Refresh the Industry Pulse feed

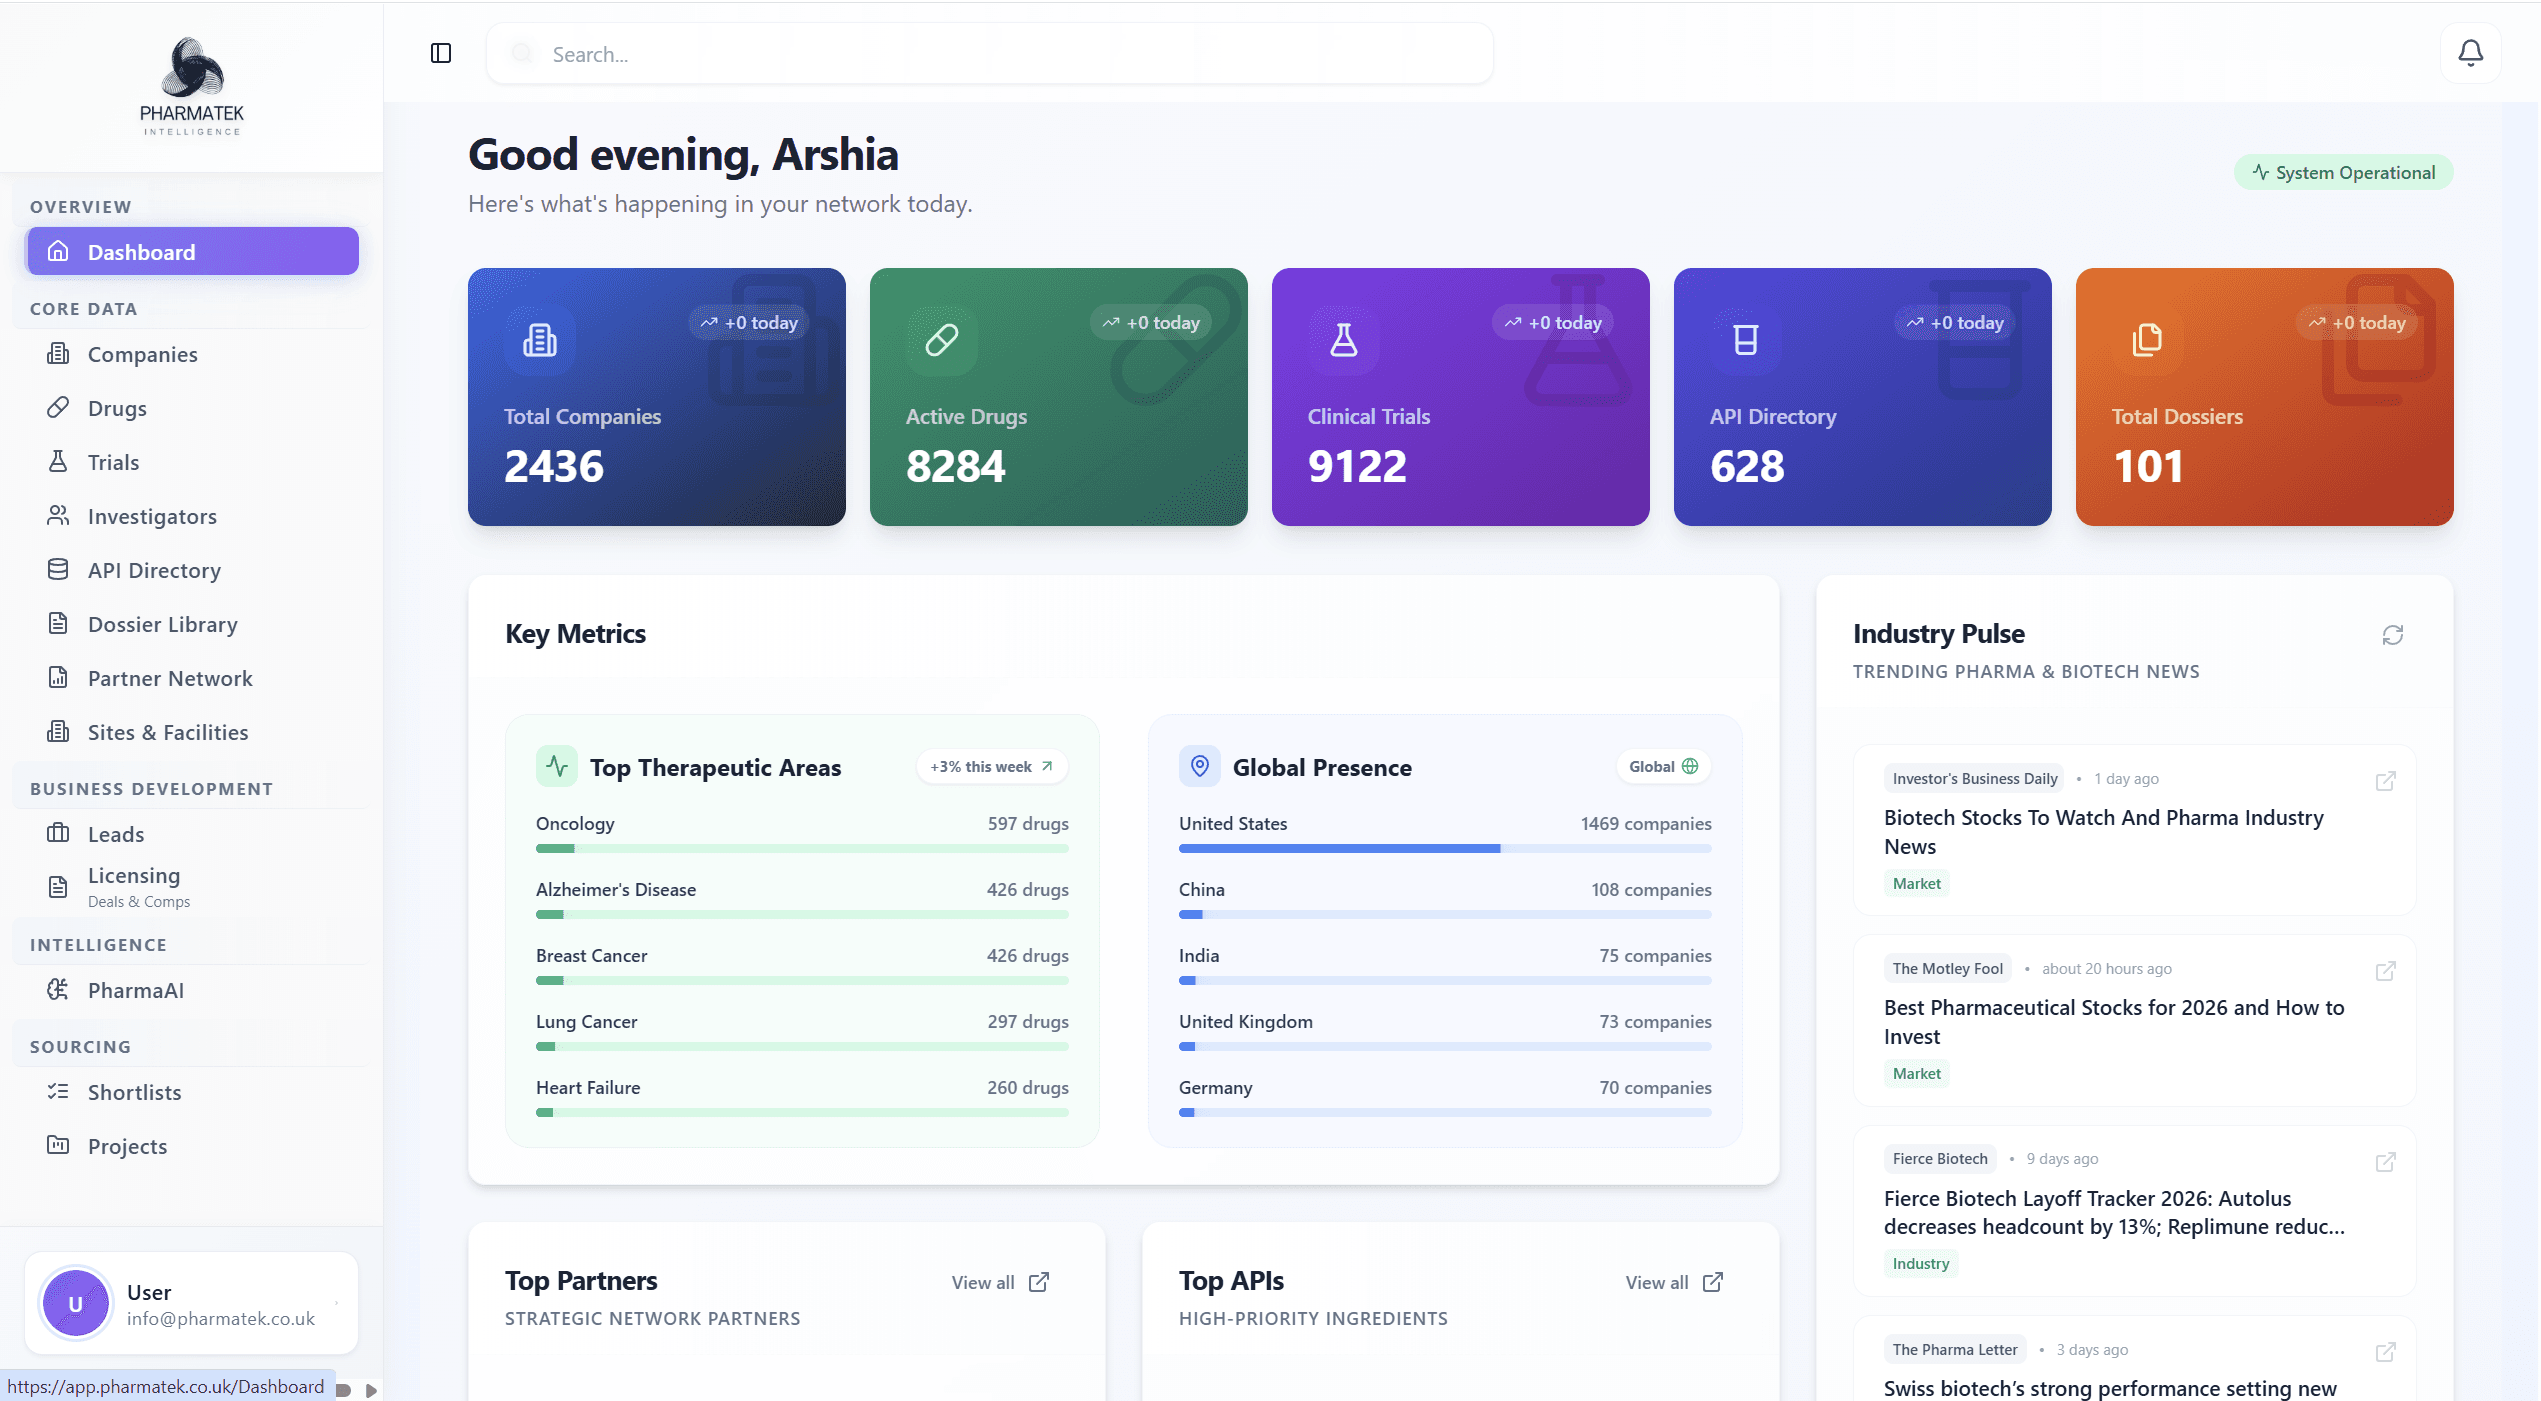coord(2392,635)
